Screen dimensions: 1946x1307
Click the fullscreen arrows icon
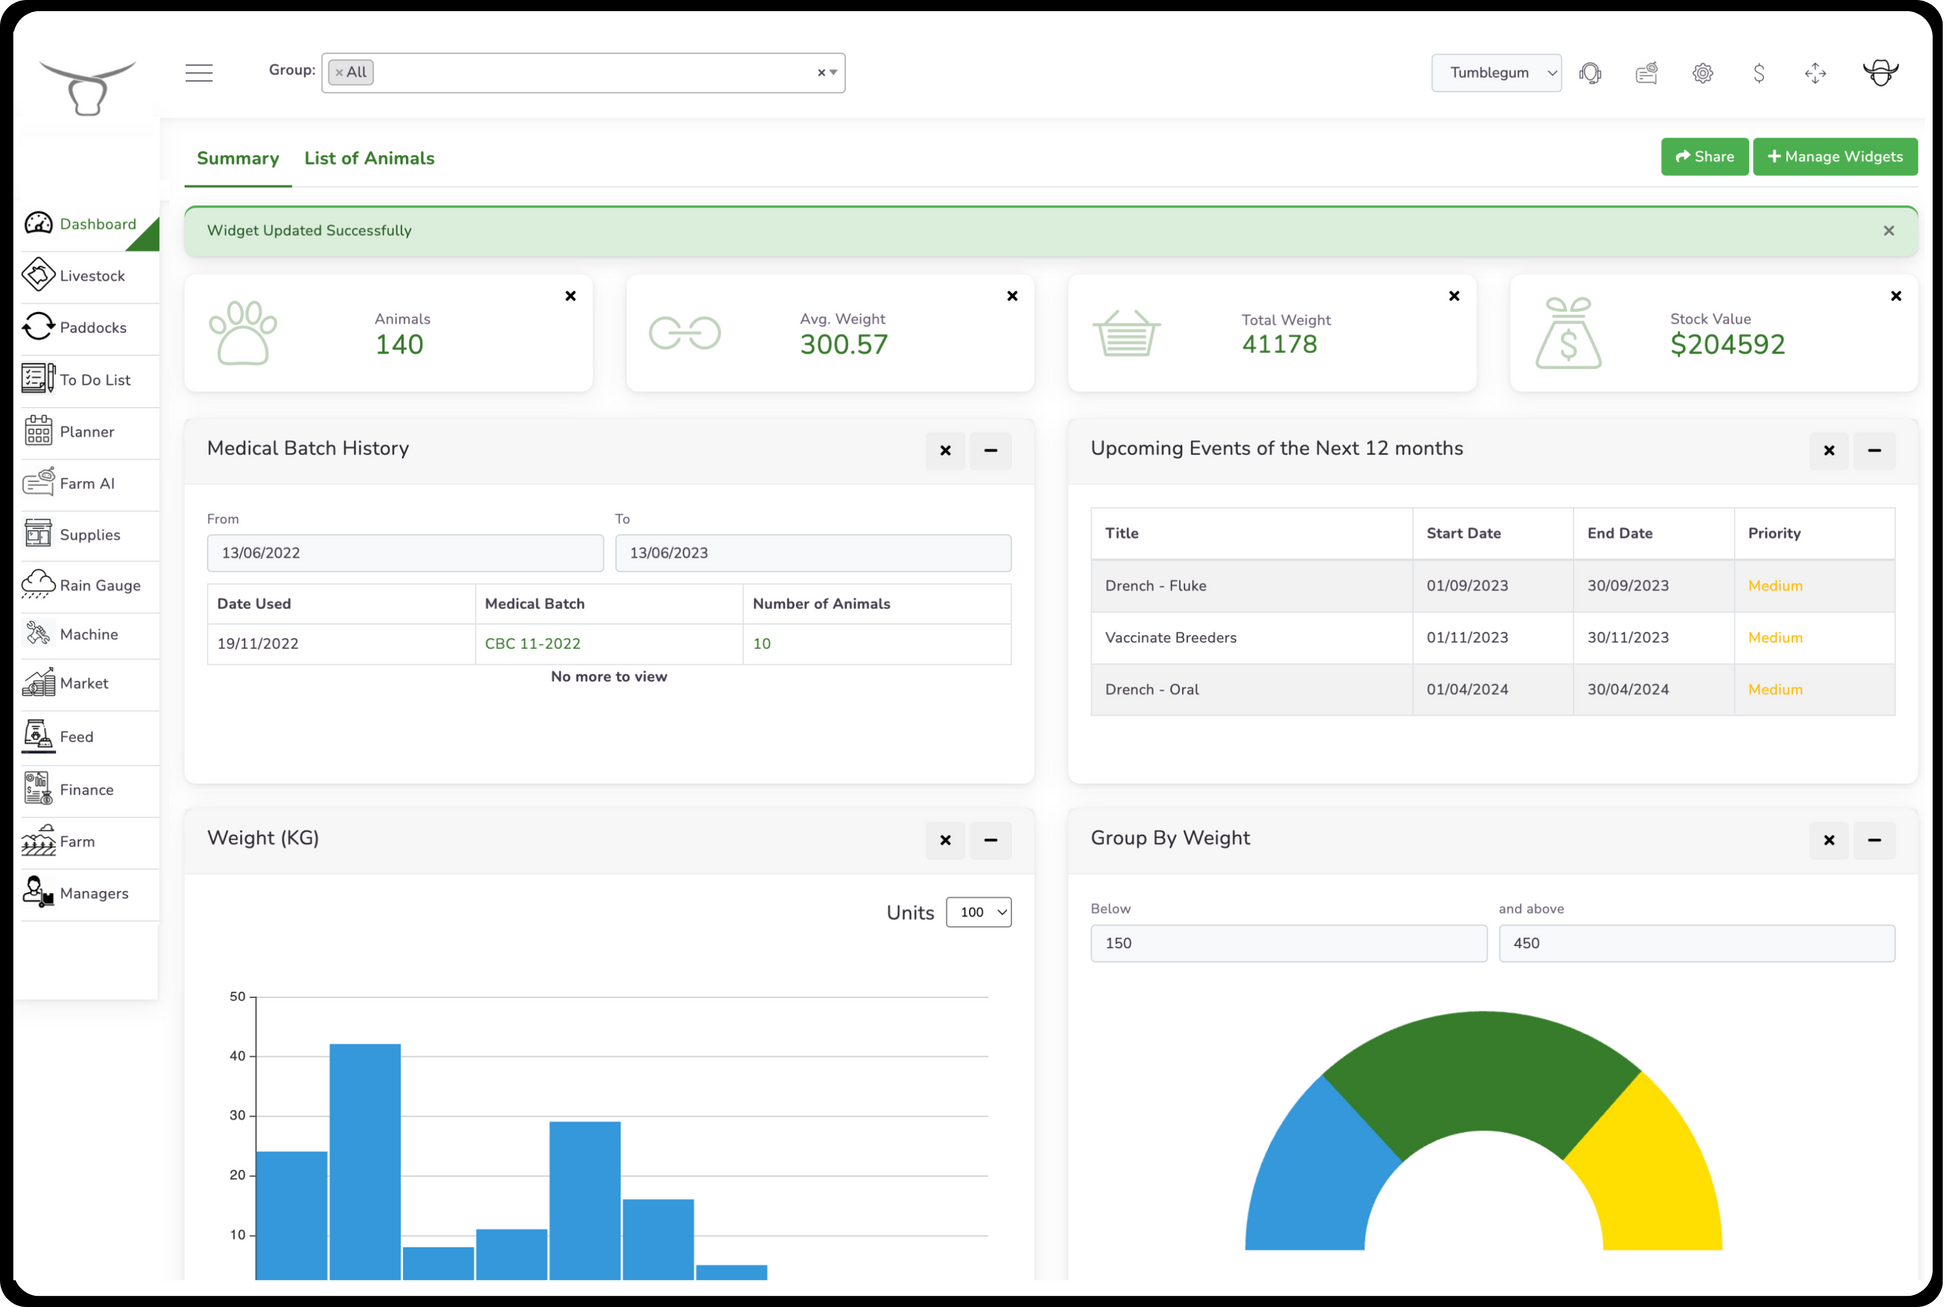coord(1815,73)
